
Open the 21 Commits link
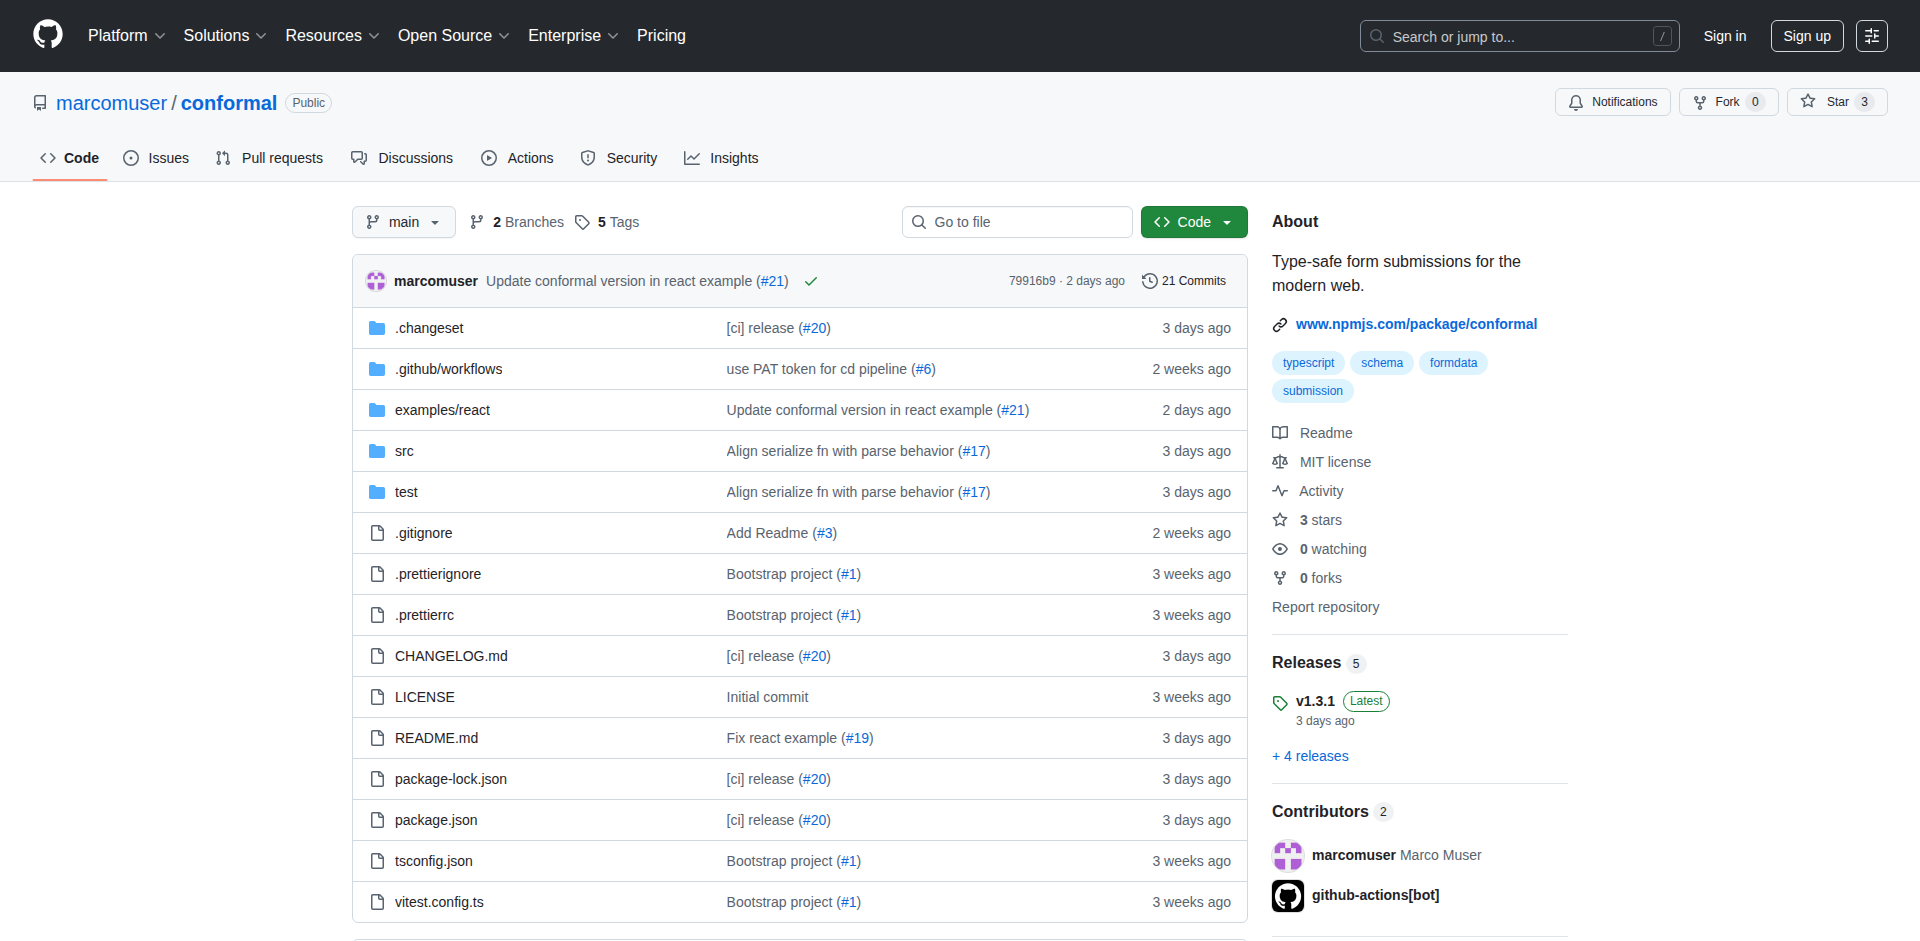(x=1184, y=281)
